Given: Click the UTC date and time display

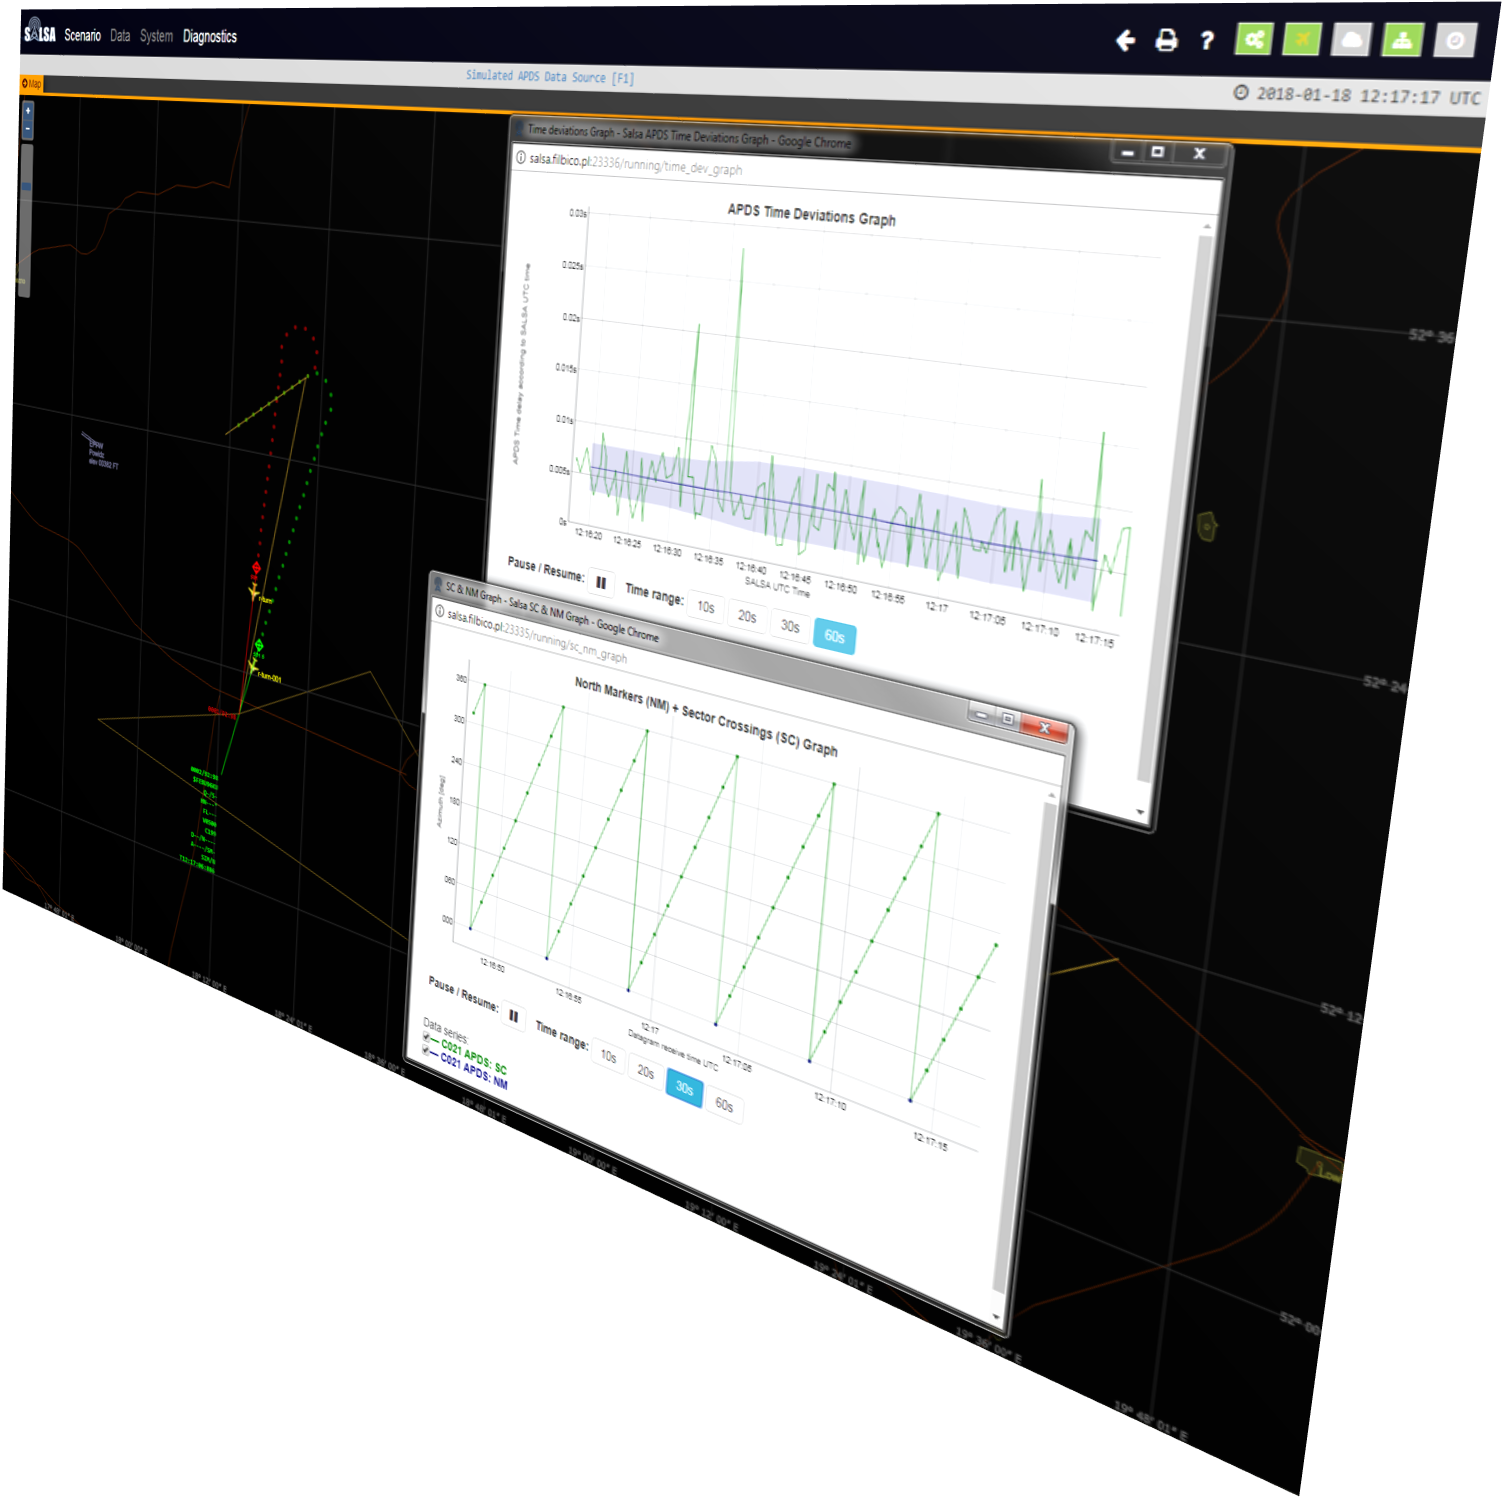Looking at the screenshot, I should (x=1357, y=95).
